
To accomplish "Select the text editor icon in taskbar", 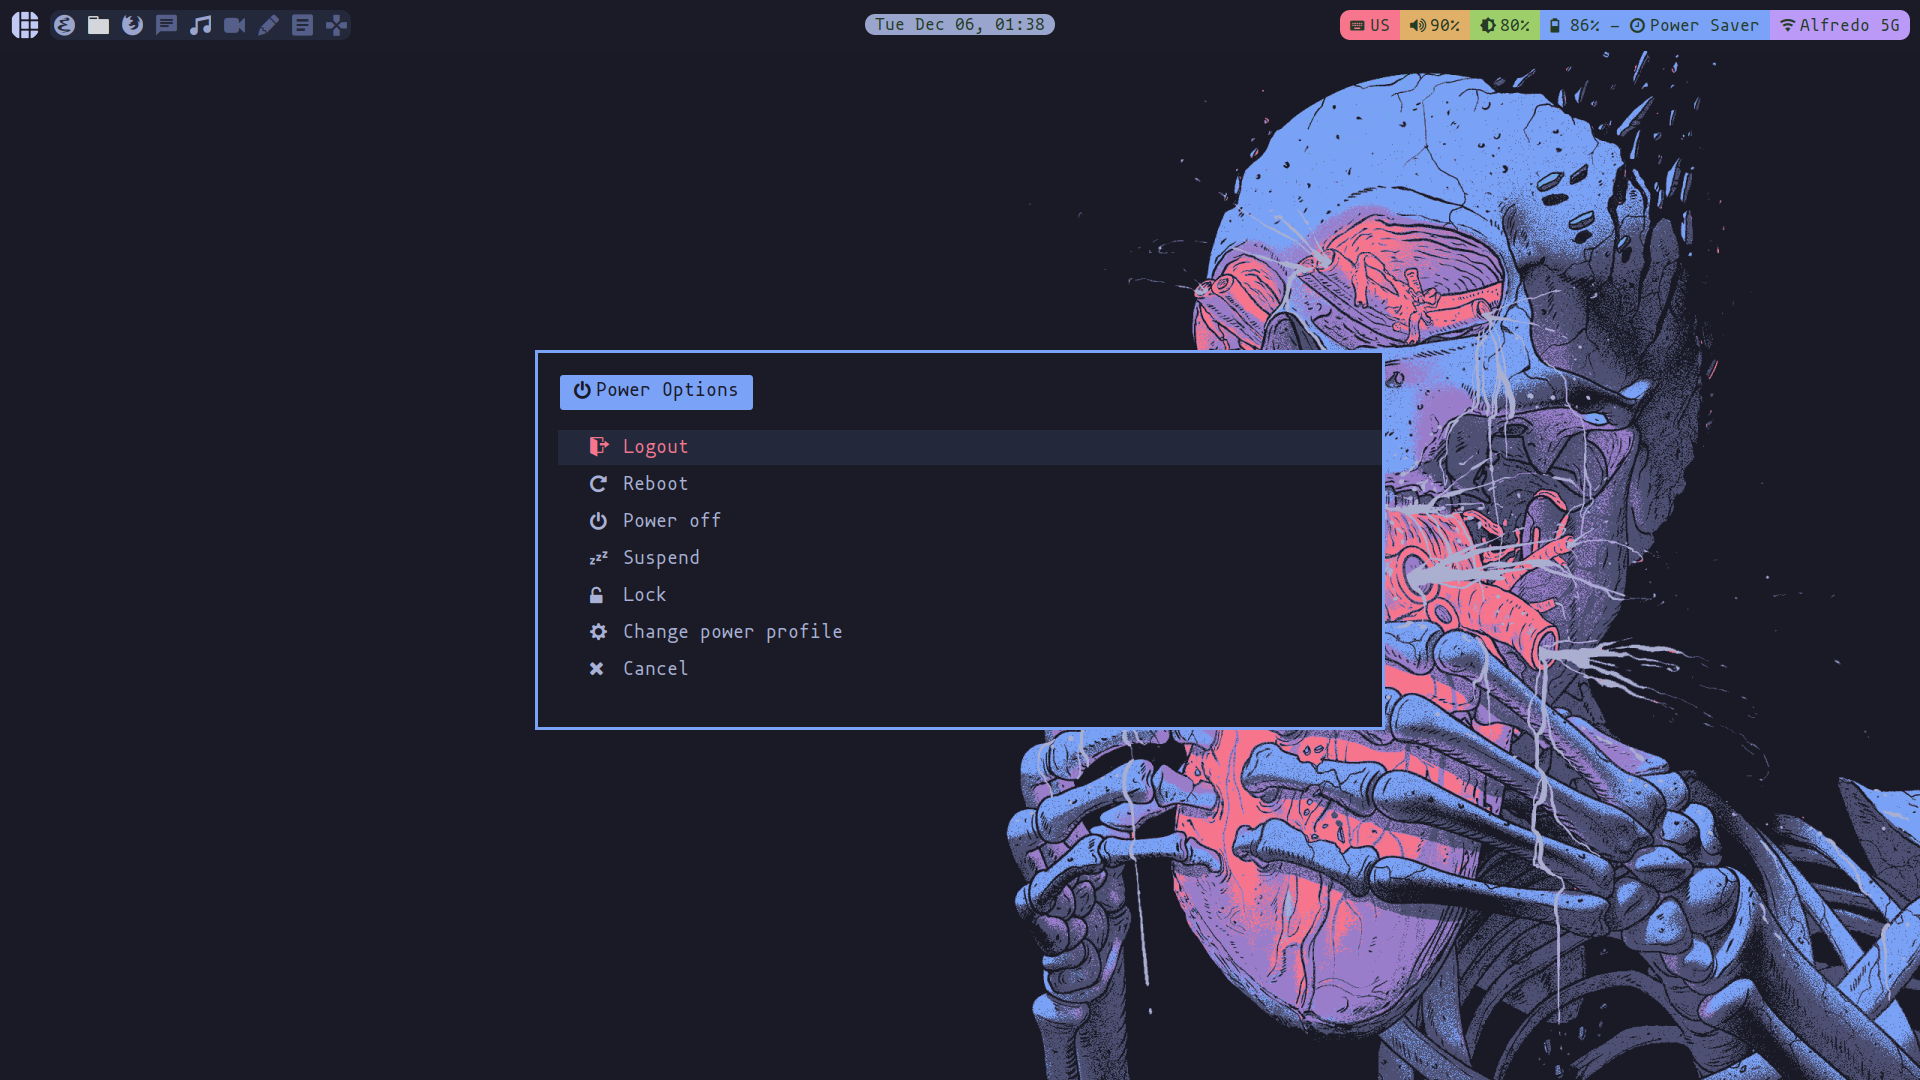I will click(269, 24).
